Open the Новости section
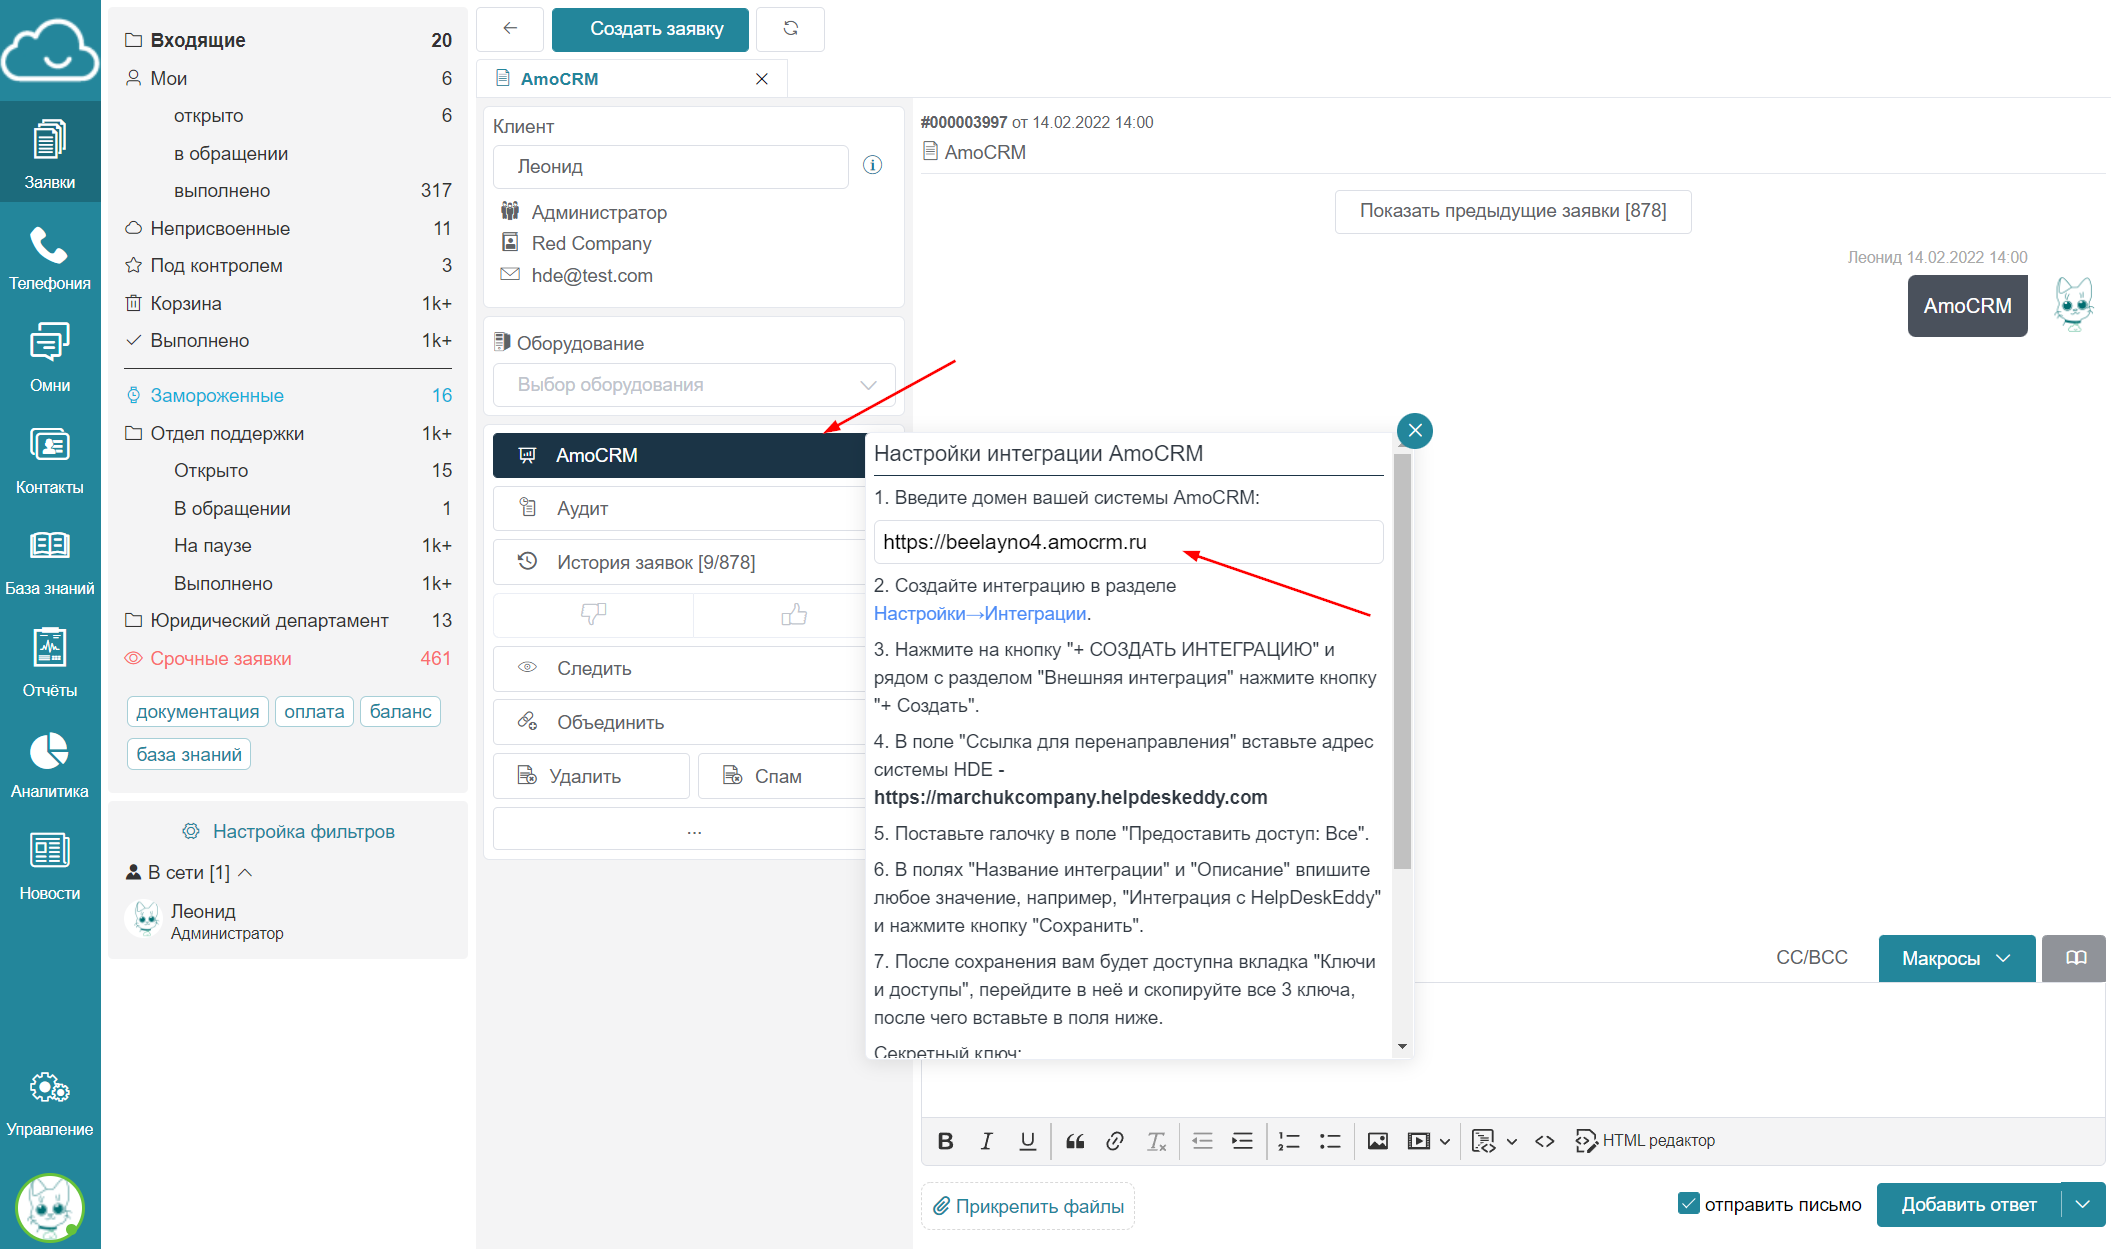 [50, 866]
